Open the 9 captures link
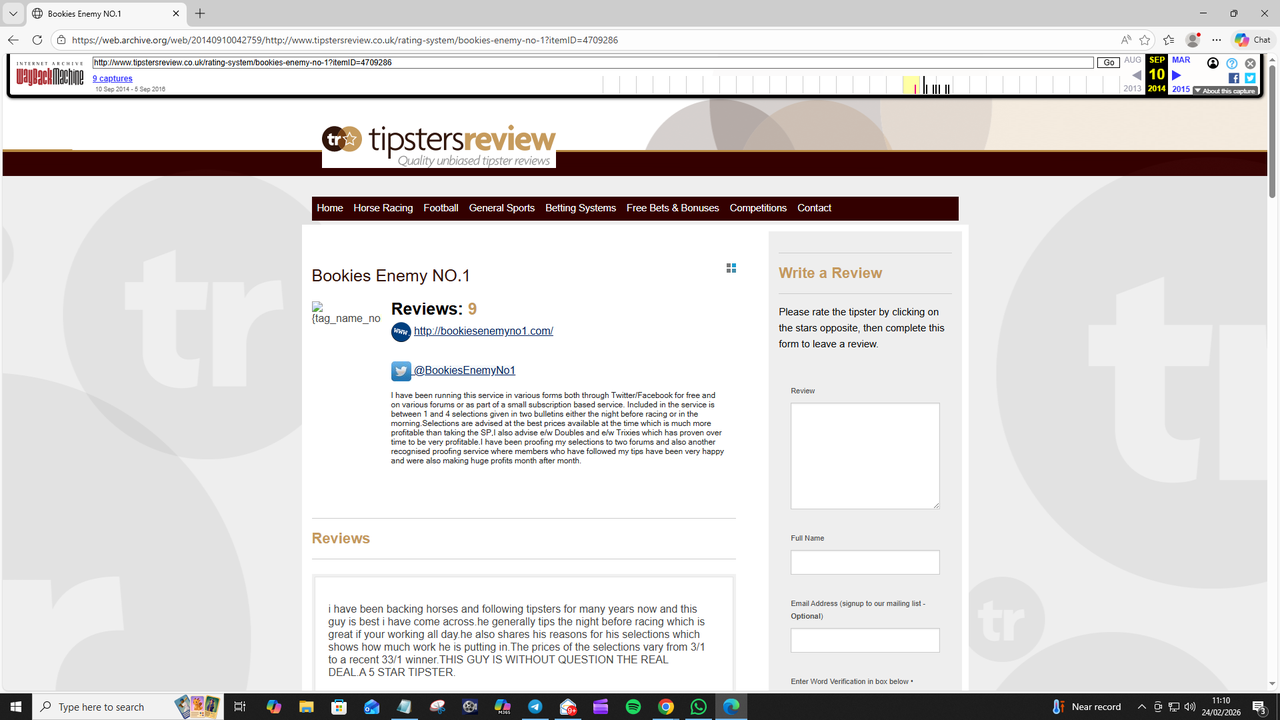This screenshot has width=1280, height=720. click(x=112, y=78)
